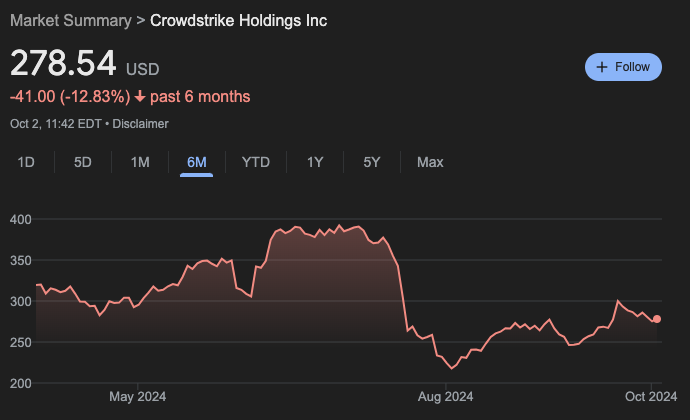
Task: Select the 5Y time range tab
Action: pyautogui.click(x=371, y=162)
